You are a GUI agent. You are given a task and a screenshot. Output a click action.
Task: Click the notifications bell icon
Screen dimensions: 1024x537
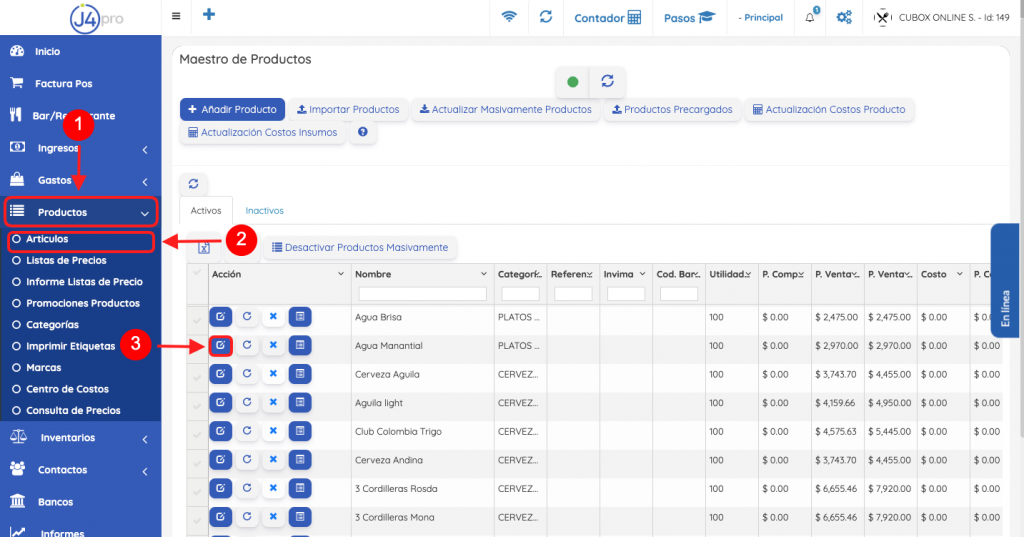point(810,17)
